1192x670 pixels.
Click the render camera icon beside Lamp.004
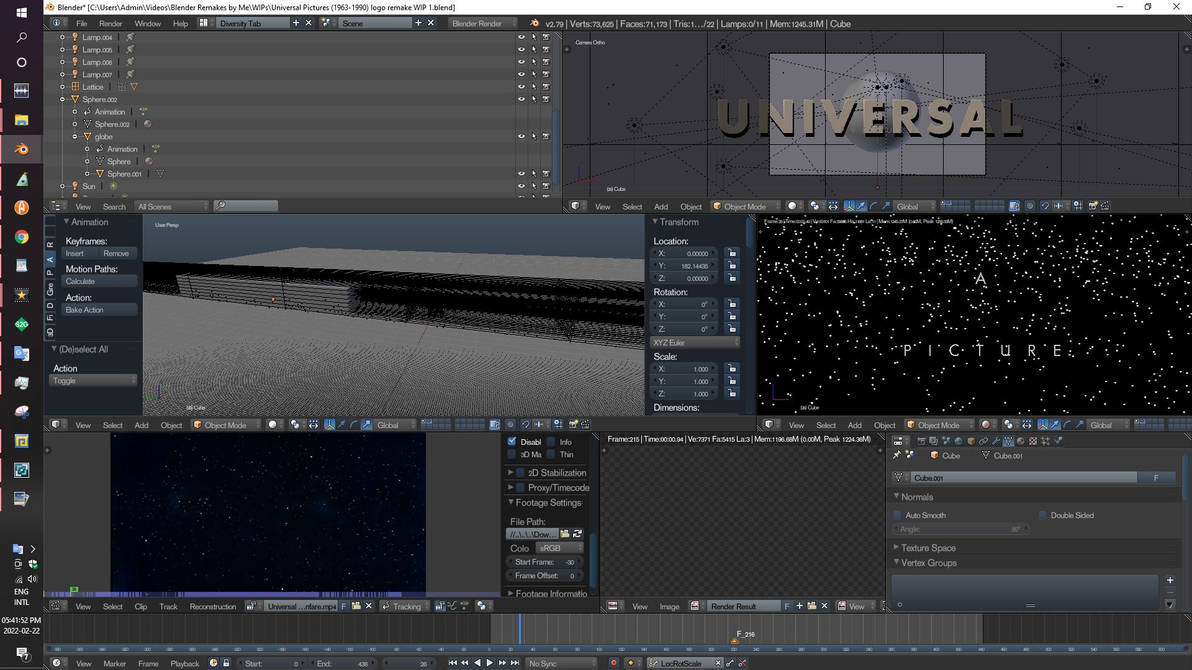[546, 36]
